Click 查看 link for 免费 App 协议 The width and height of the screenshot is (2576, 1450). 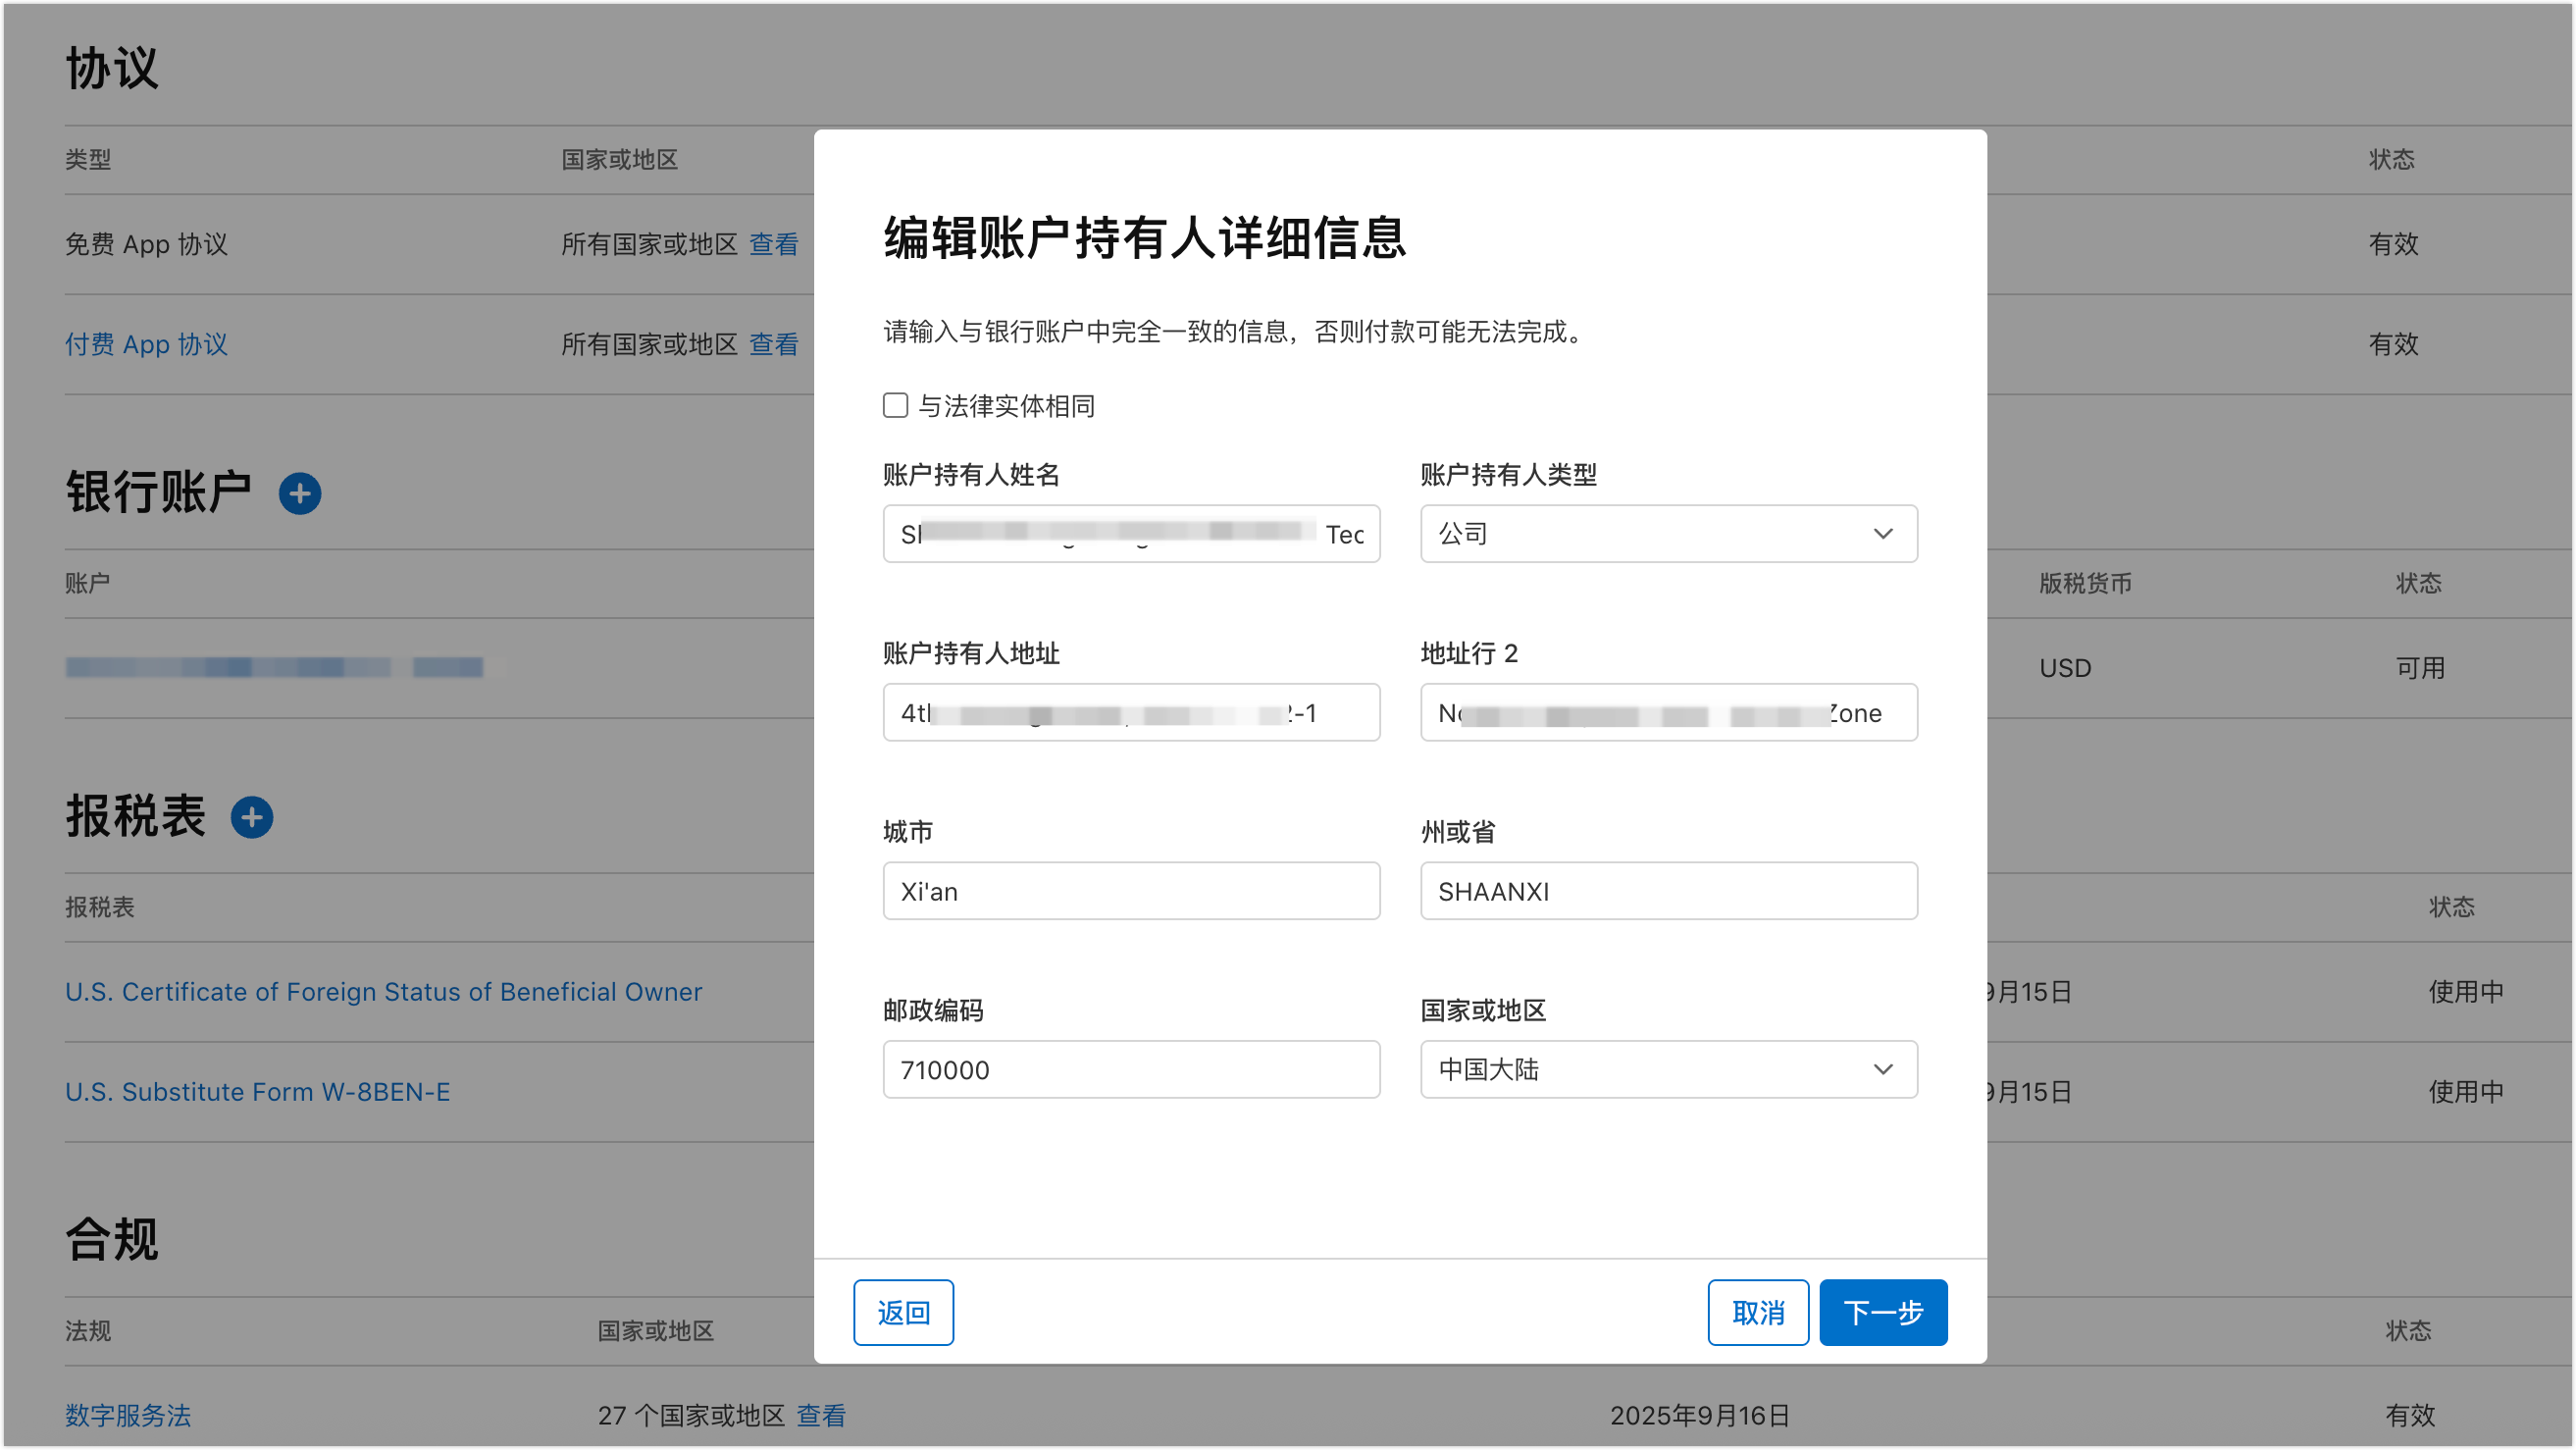774,244
